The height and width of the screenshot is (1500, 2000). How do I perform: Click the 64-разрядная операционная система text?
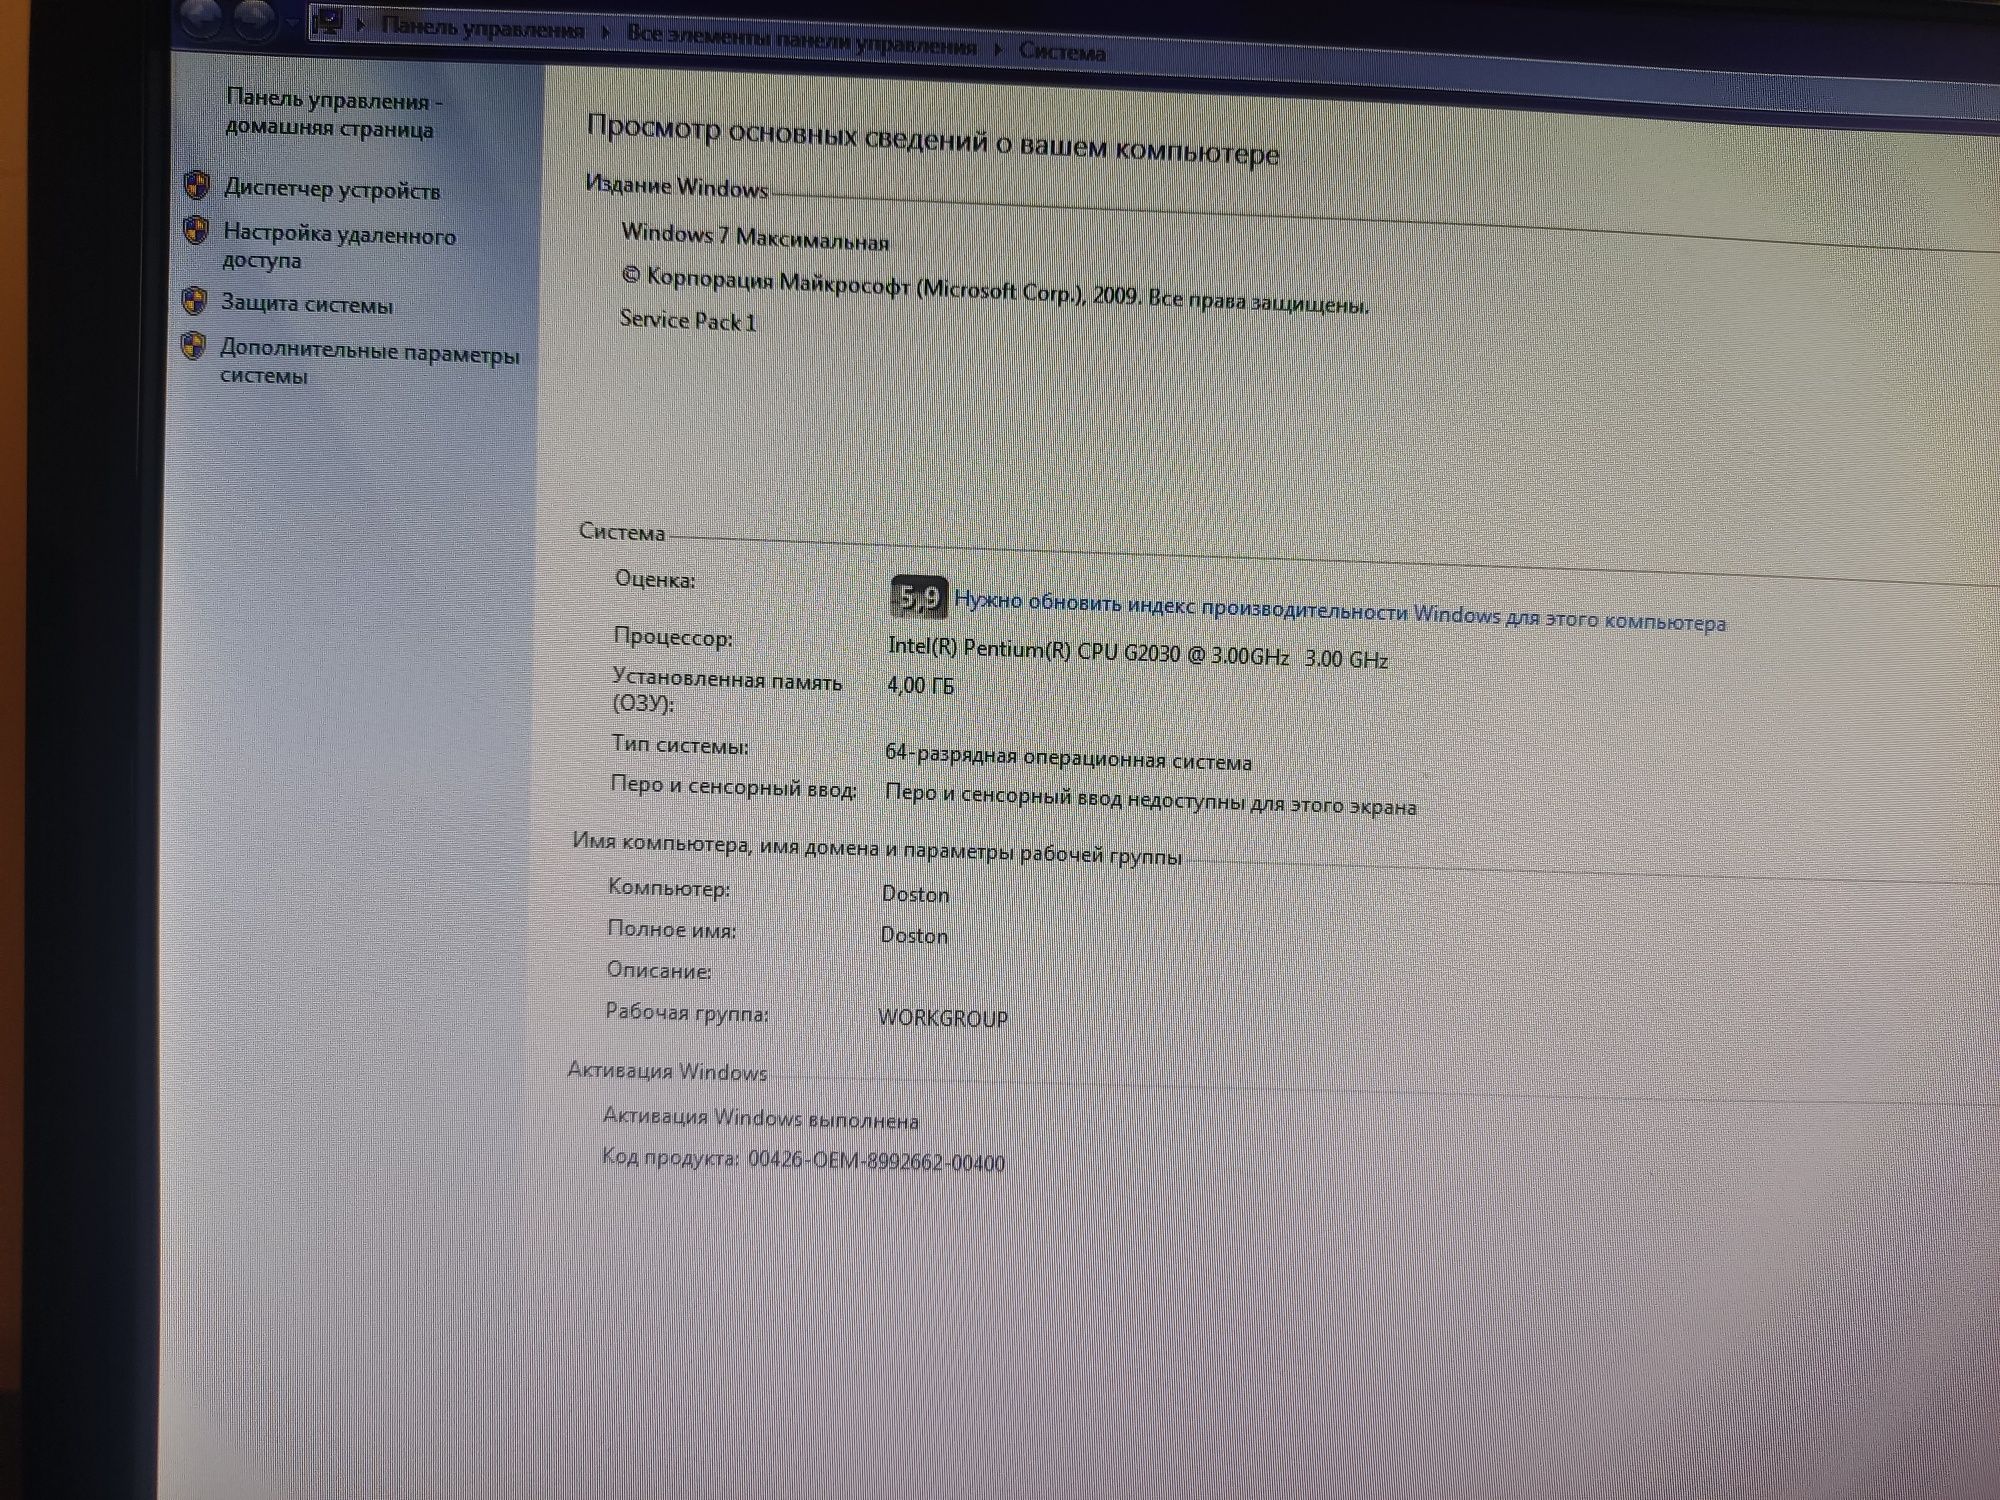pos(1068,757)
